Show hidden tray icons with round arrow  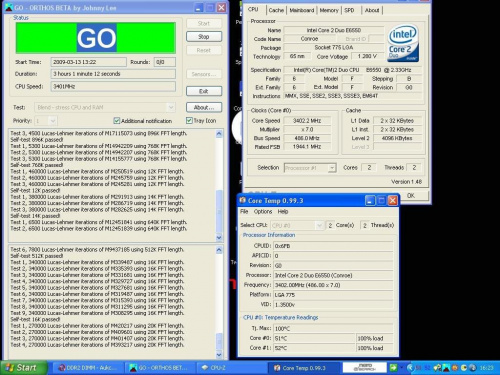410,368
